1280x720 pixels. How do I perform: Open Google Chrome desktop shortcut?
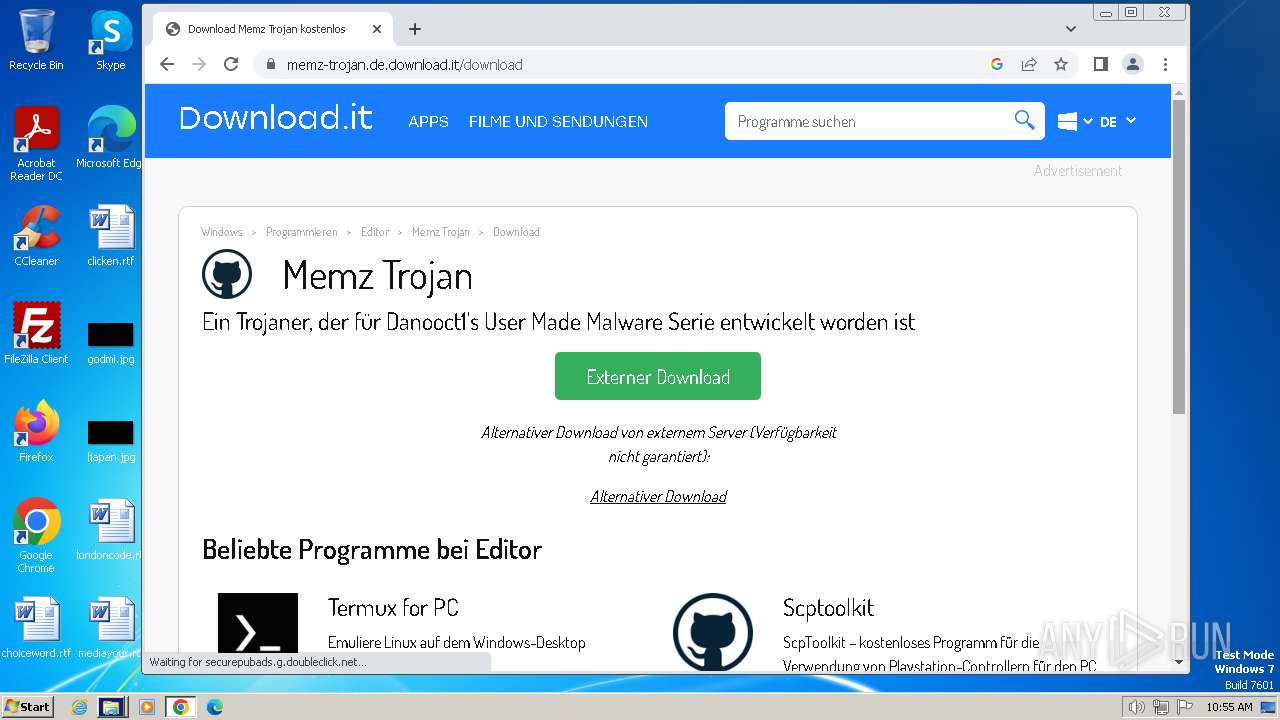coord(36,536)
